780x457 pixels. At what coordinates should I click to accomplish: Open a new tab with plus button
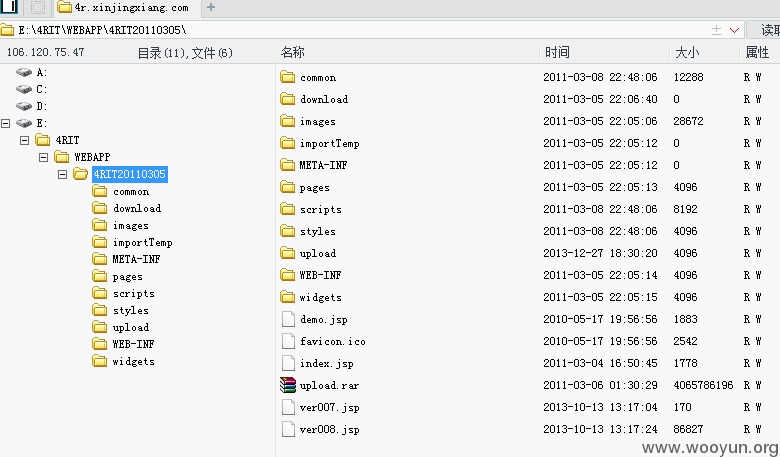point(211,7)
